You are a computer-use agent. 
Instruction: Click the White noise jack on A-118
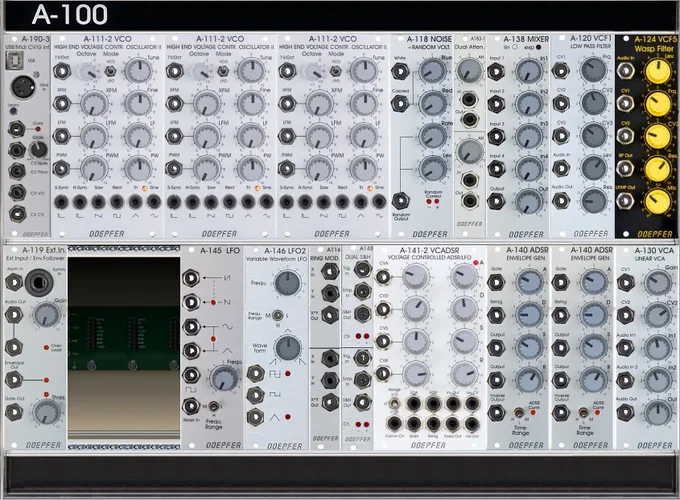(x=400, y=71)
